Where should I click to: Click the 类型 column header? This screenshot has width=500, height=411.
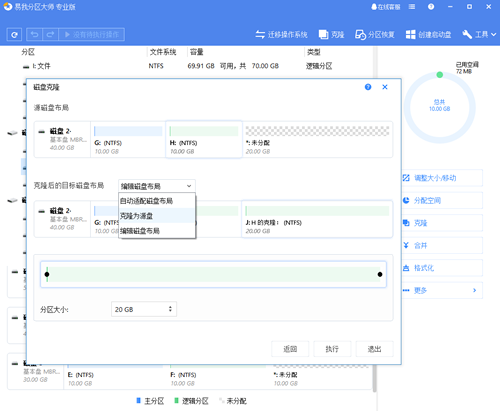coord(314,52)
